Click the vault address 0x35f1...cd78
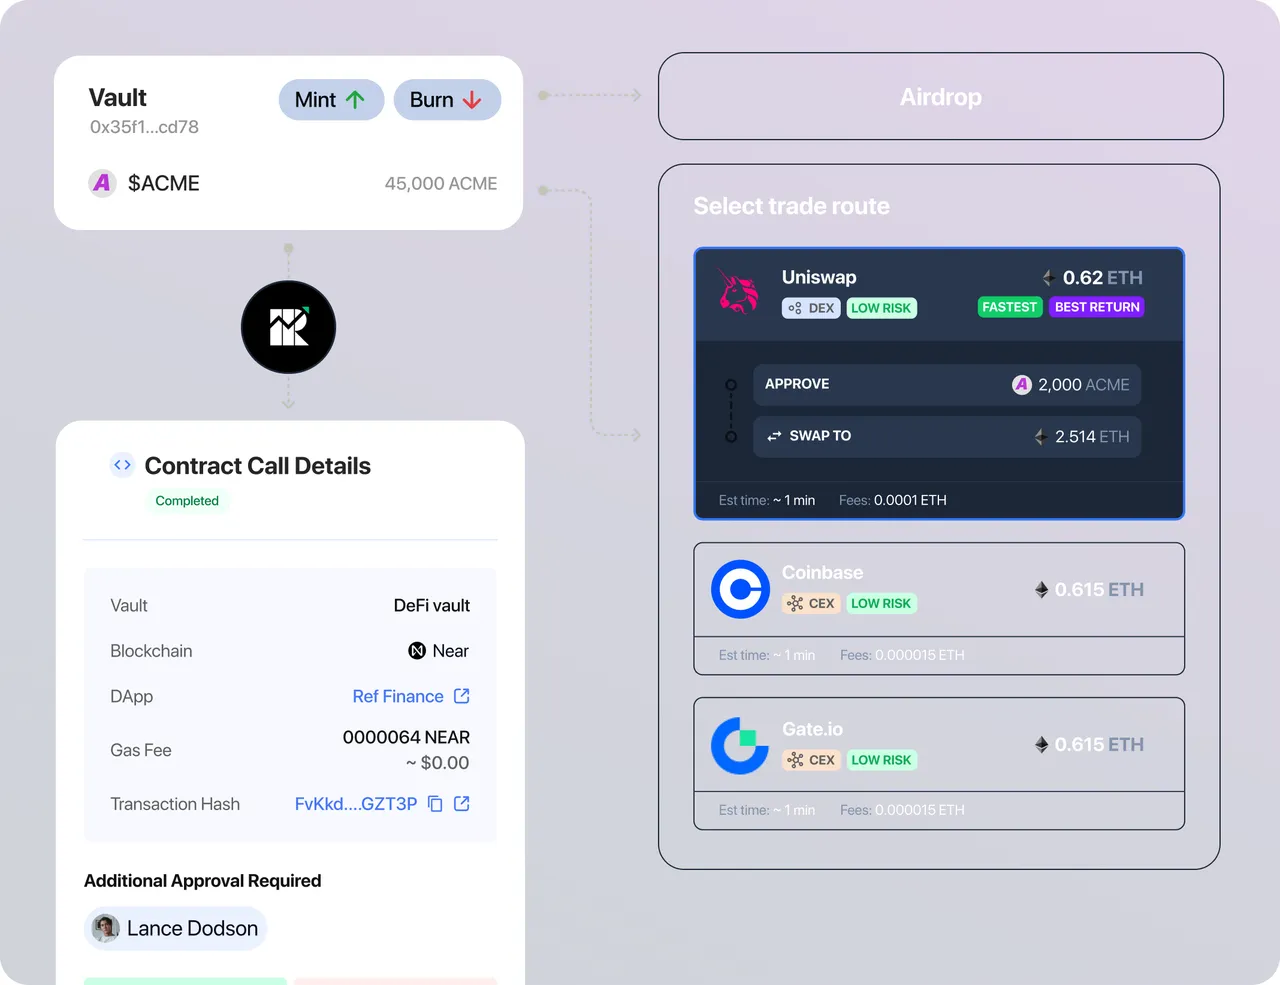The width and height of the screenshot is (1280, 985). click(144, 127)
